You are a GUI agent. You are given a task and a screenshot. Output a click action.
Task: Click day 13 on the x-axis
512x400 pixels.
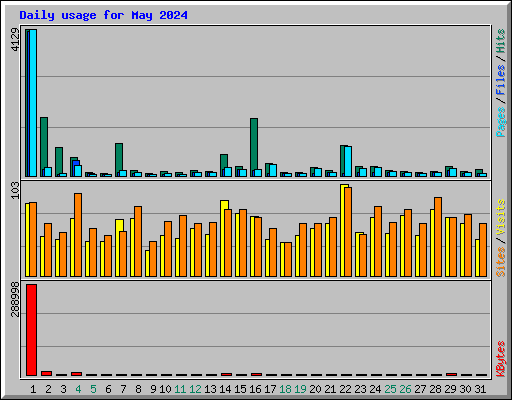(x=210, y=389)
